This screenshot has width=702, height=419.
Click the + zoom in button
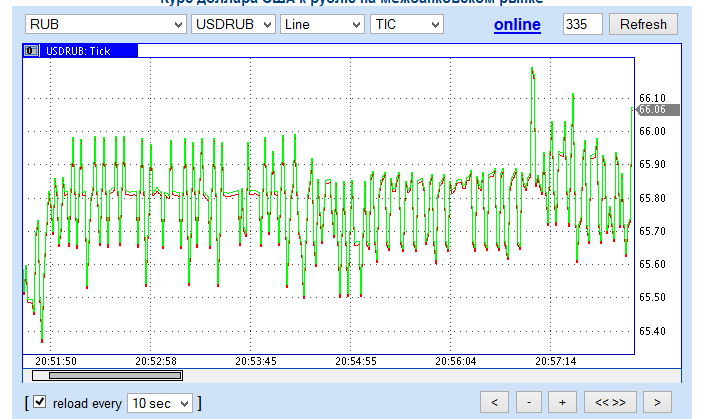562,402
